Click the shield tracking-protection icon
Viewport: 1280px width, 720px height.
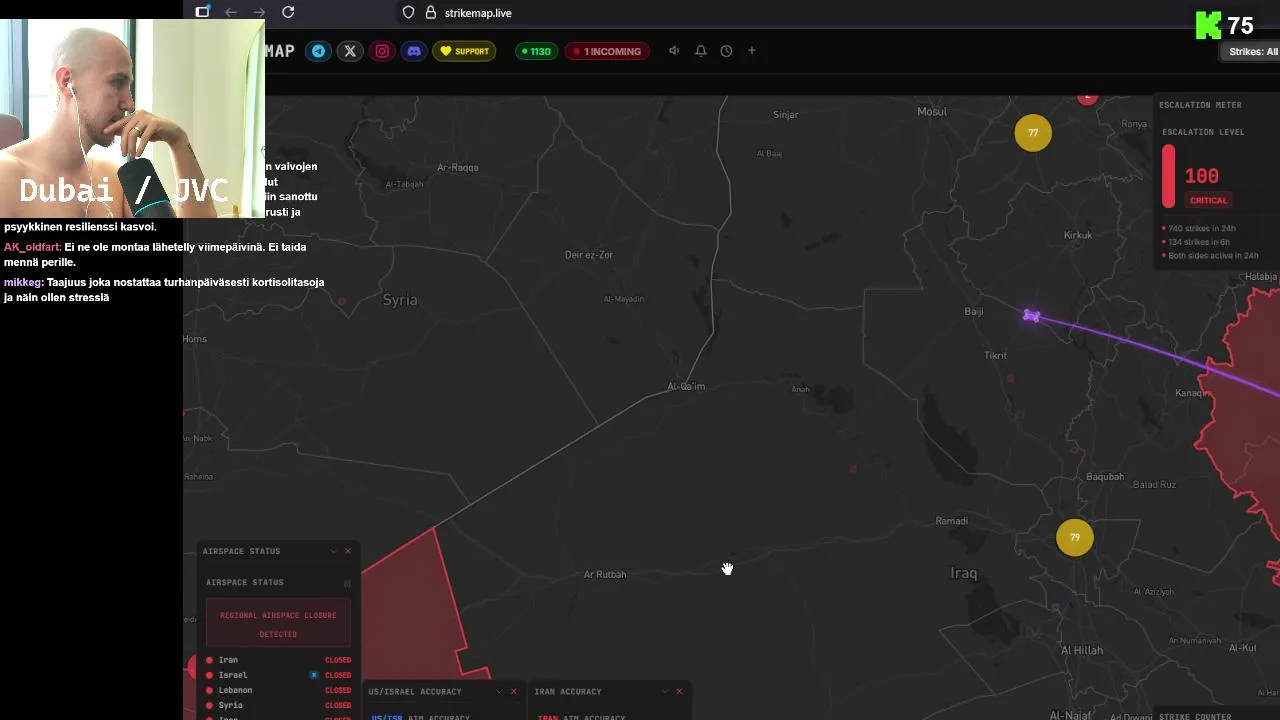point(408,12)
